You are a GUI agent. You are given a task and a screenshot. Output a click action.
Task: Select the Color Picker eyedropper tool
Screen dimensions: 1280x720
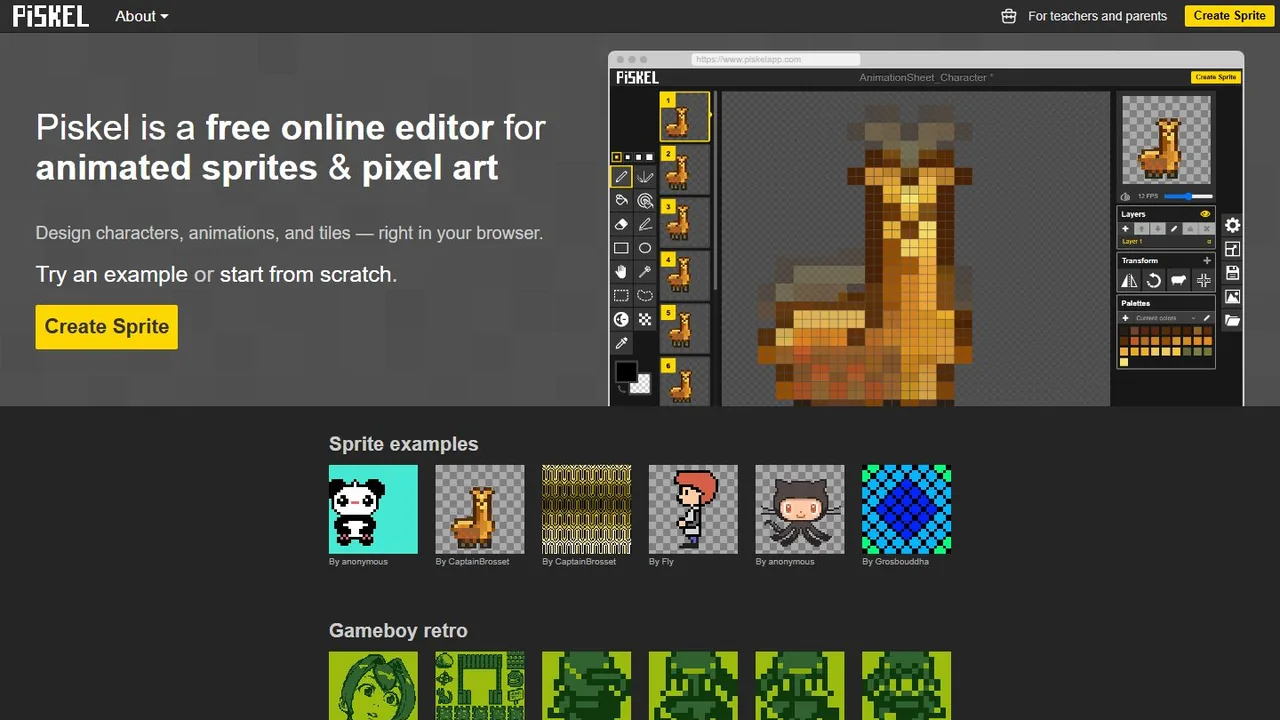point(621,344)
